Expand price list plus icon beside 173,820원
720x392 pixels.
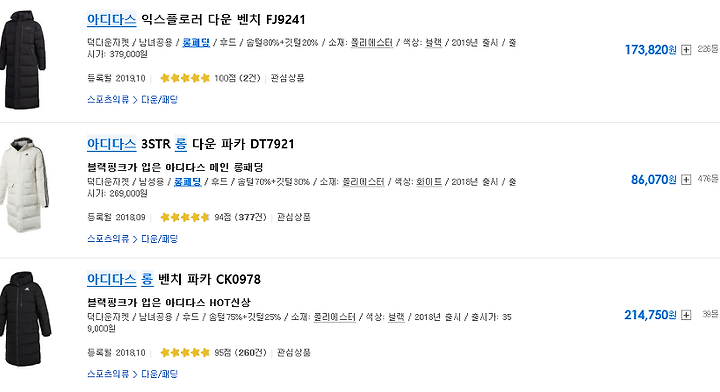click(686, 50)
